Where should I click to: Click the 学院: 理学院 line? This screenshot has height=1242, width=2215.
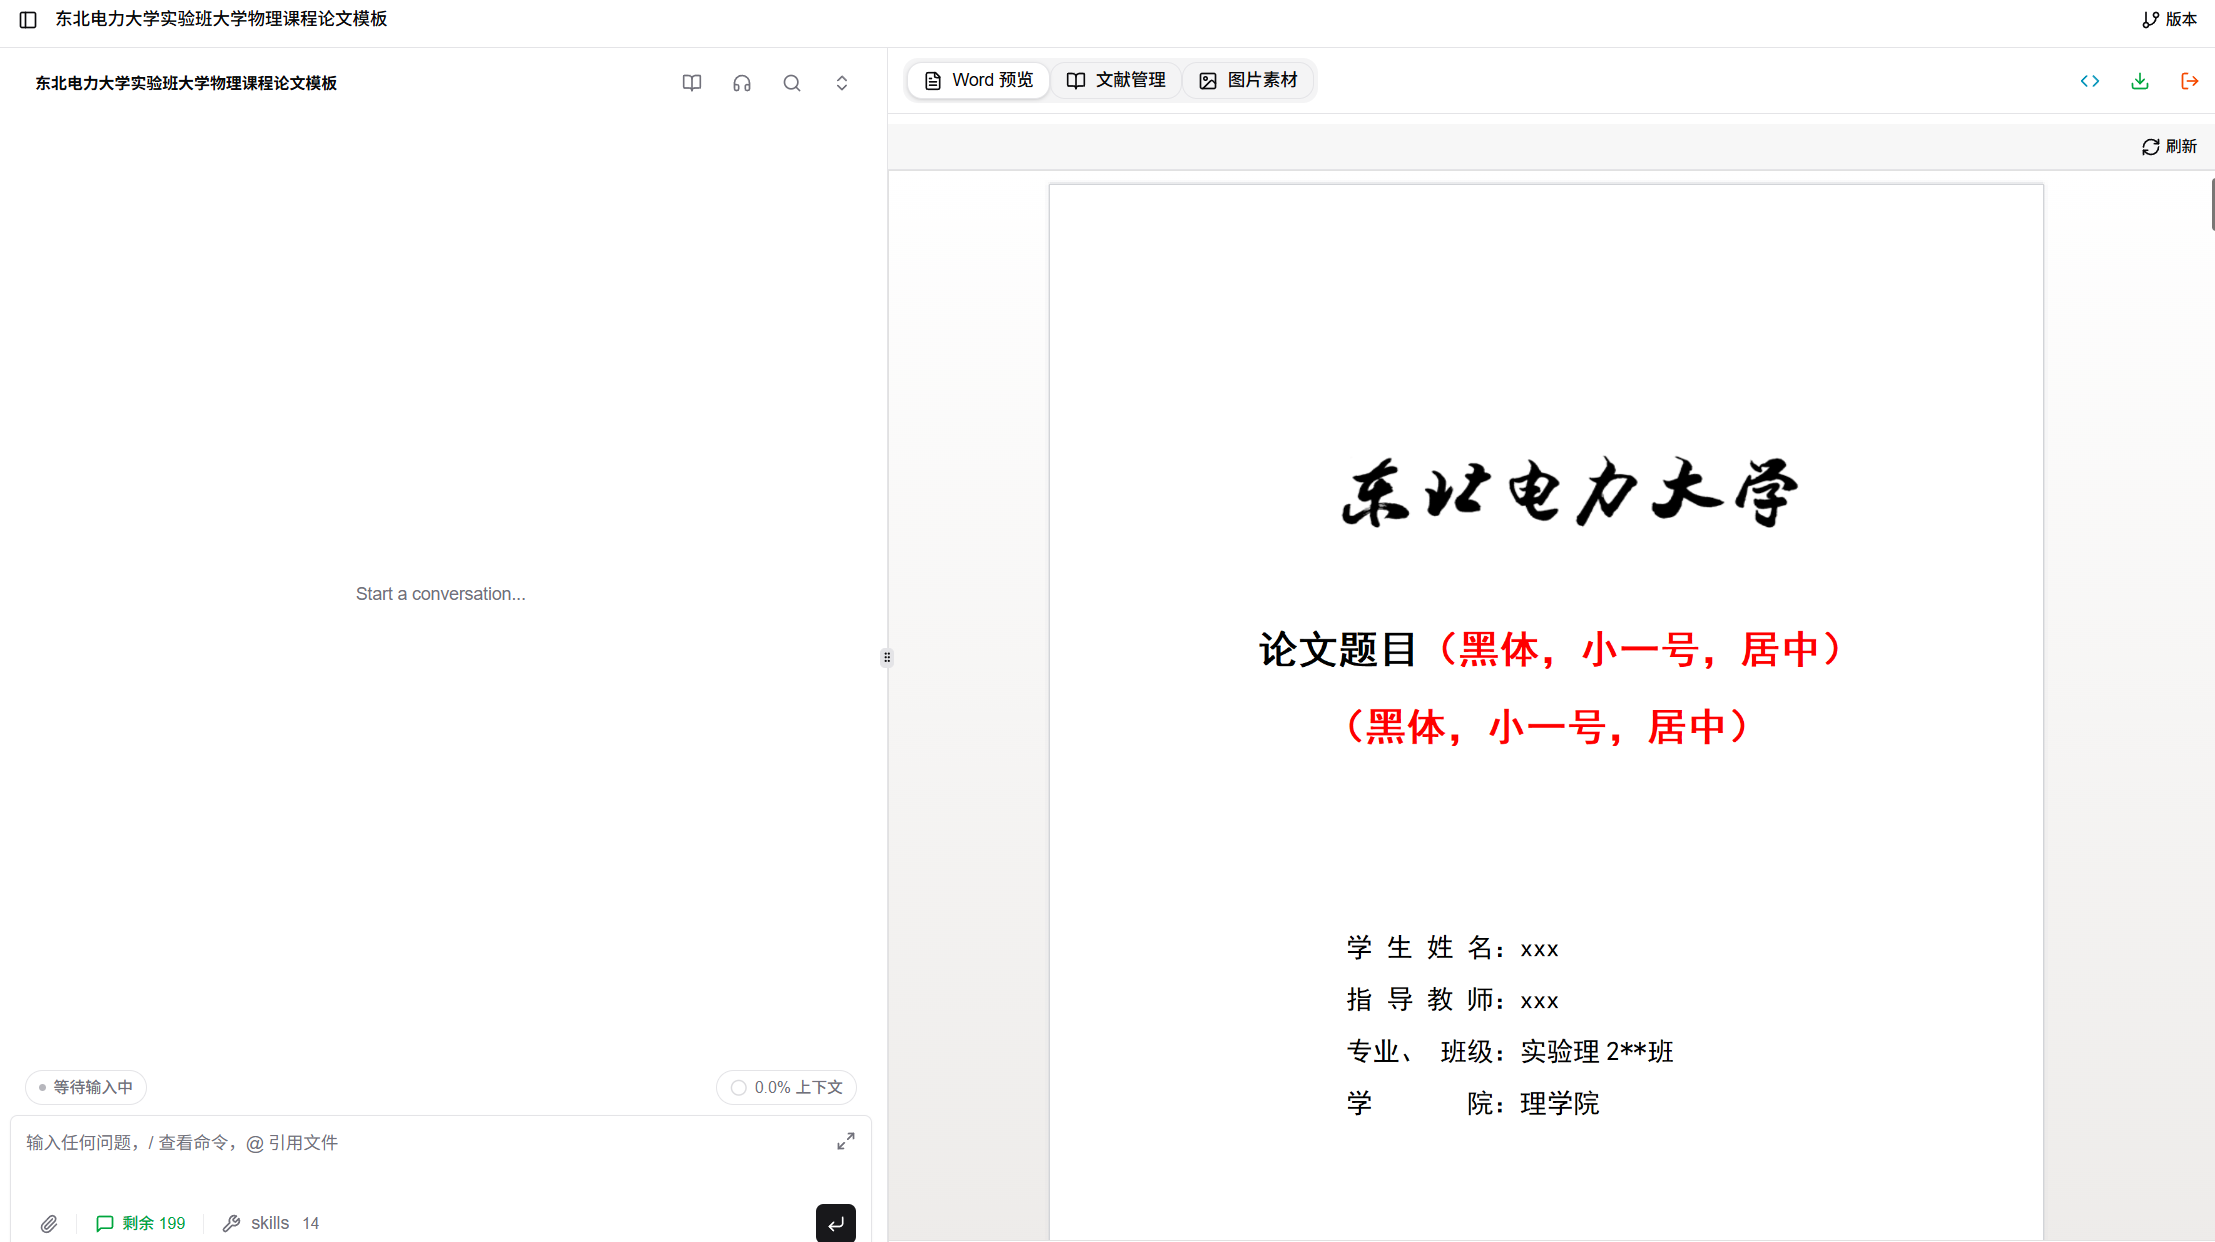(1473, 1104)
